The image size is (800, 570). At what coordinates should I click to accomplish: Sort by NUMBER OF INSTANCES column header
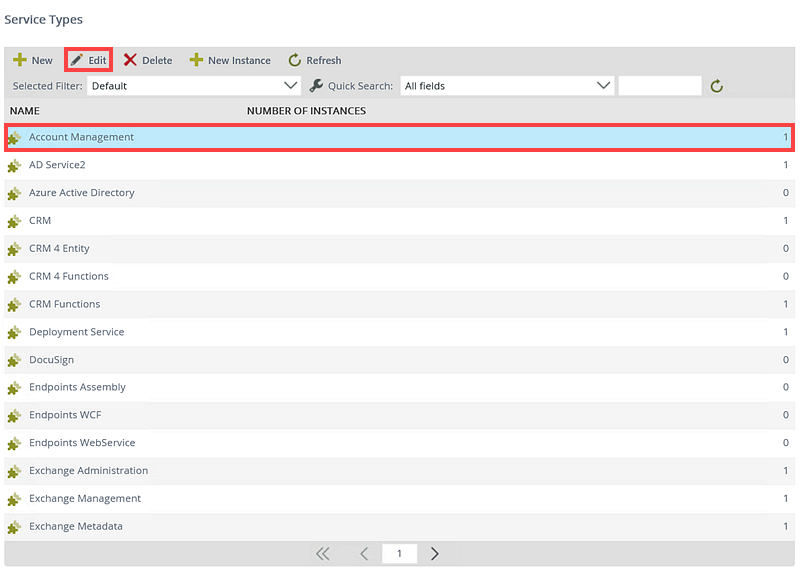coord(306,111)
